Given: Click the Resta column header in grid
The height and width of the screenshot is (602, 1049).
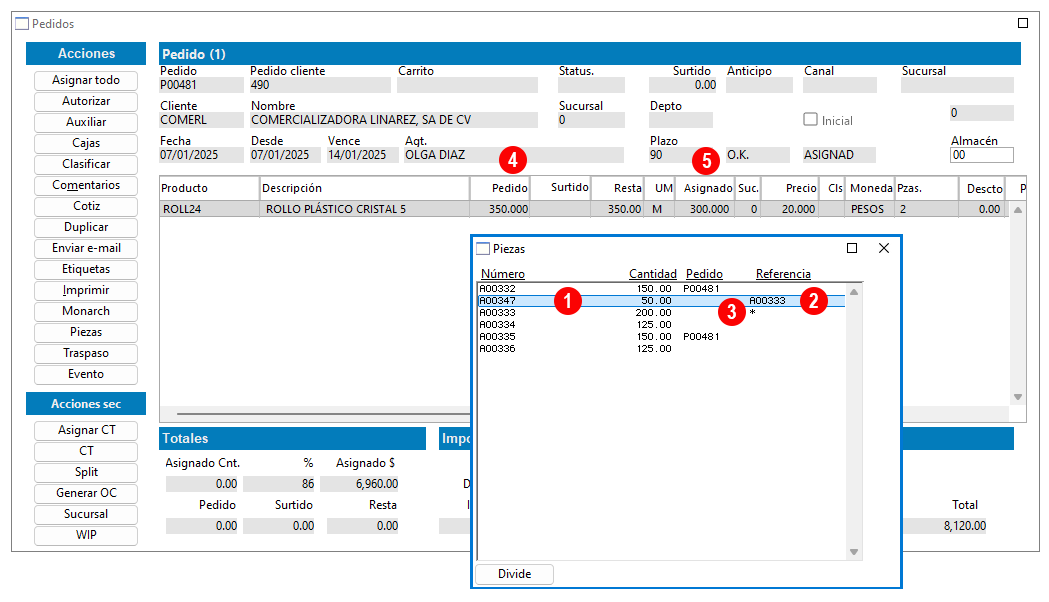Looking at the screenshot, I should pyautogui.click(x=617, y=189).
